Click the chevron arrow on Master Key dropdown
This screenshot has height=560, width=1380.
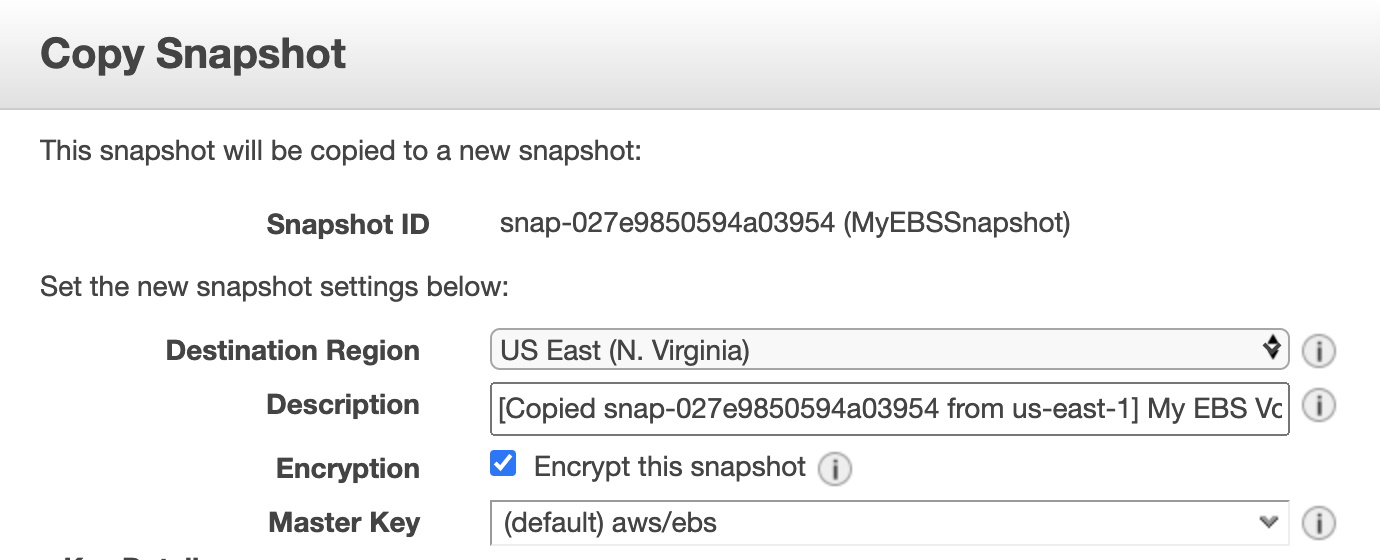1269,522
